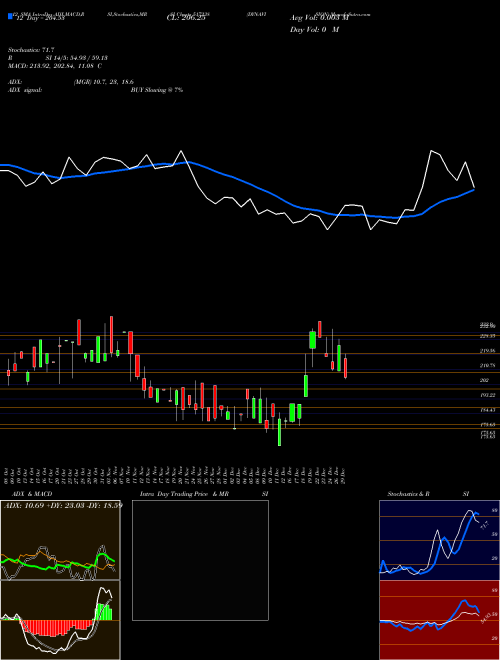Click the (MGR) 10.7, 23, 18.6 ADX values
The width and height of the screenshot is (500, 660).
tap(104, 82)
